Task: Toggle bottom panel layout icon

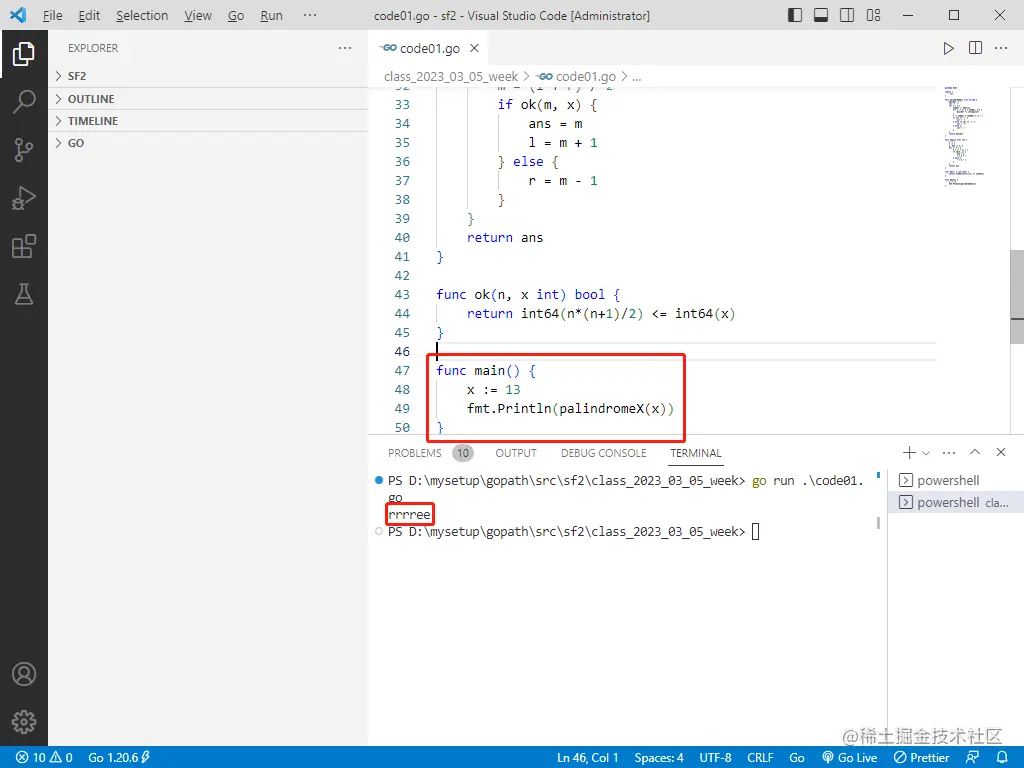Action: tap(821, 15)
